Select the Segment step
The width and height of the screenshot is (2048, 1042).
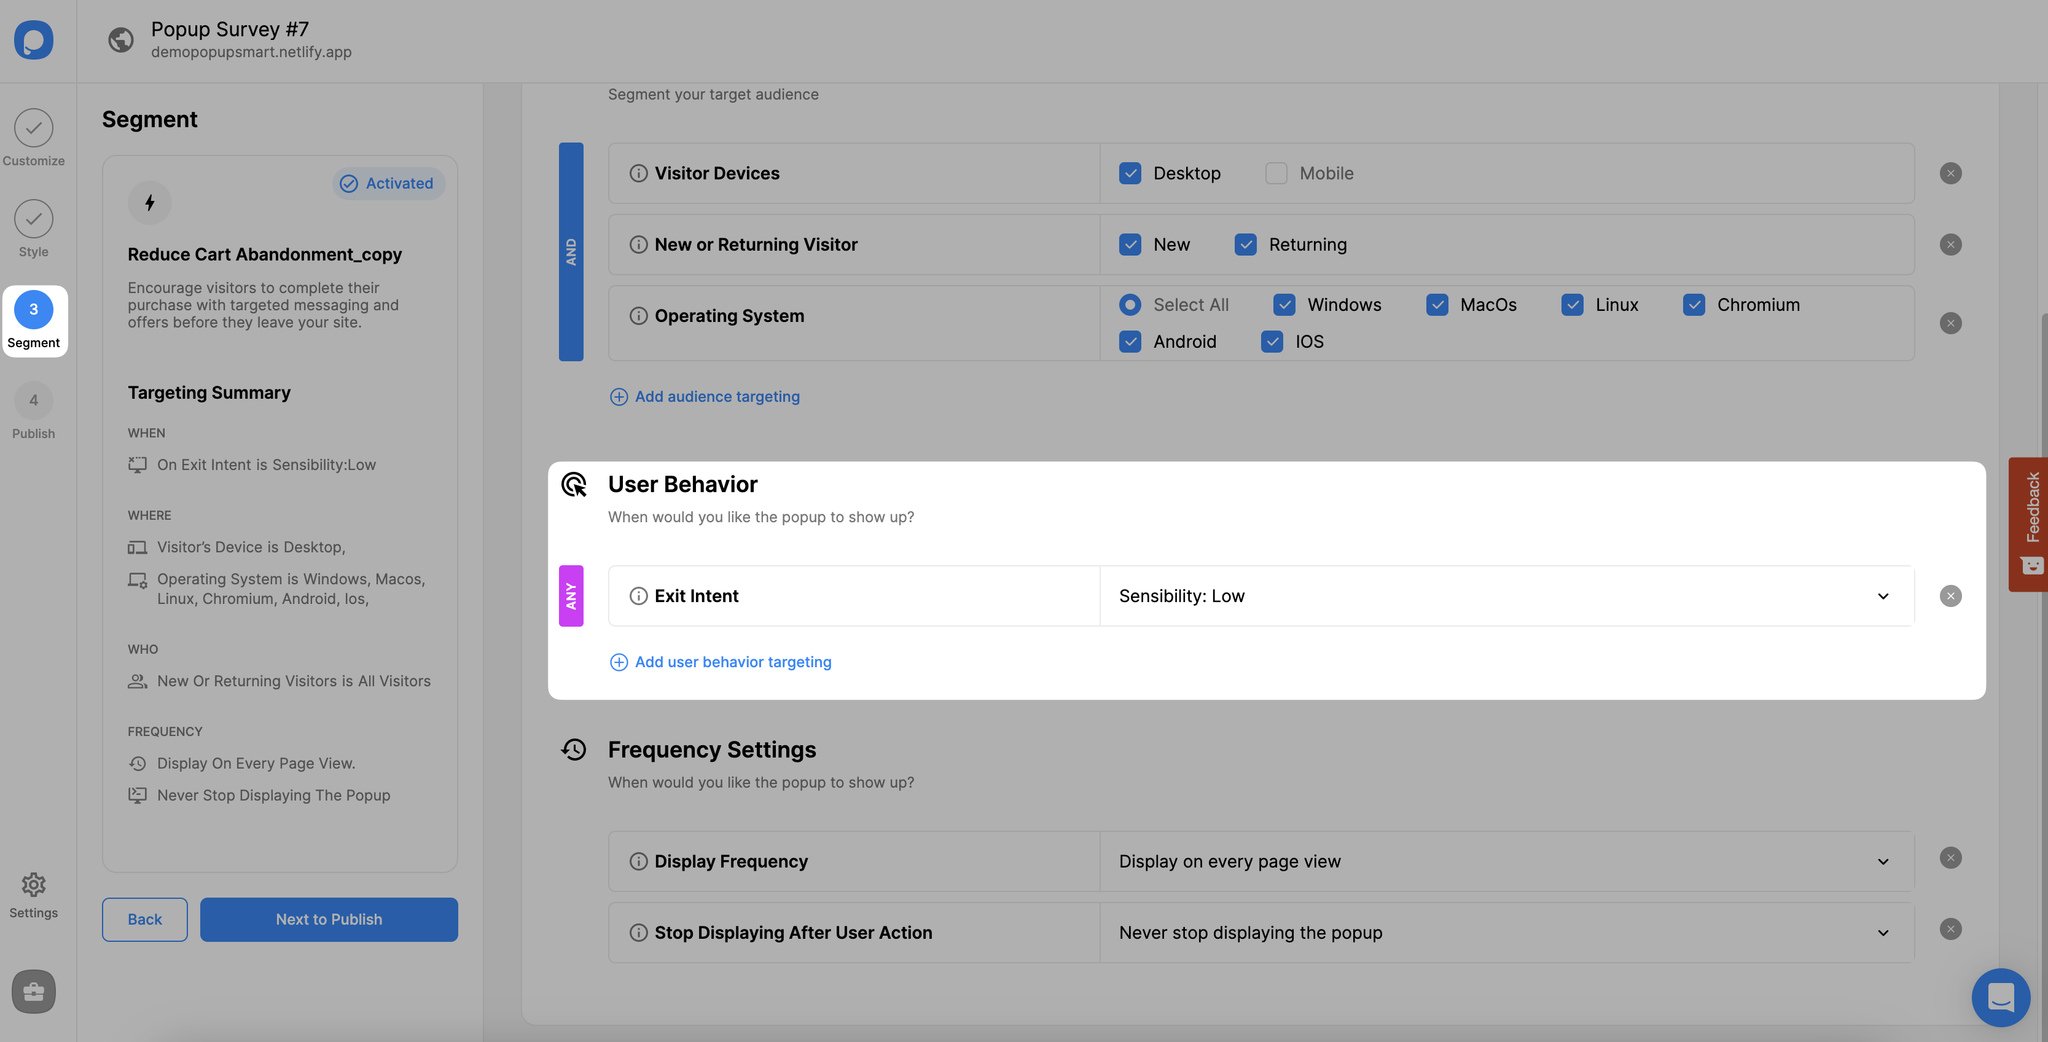(33, 321)
